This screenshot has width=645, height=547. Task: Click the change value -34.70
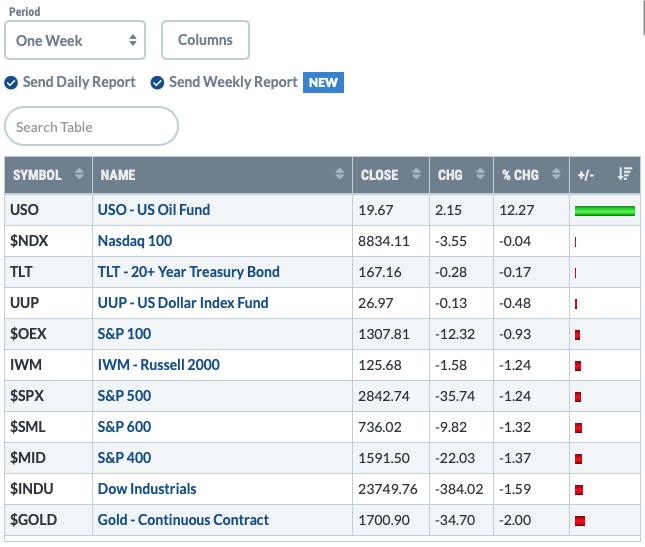[455, 520]
